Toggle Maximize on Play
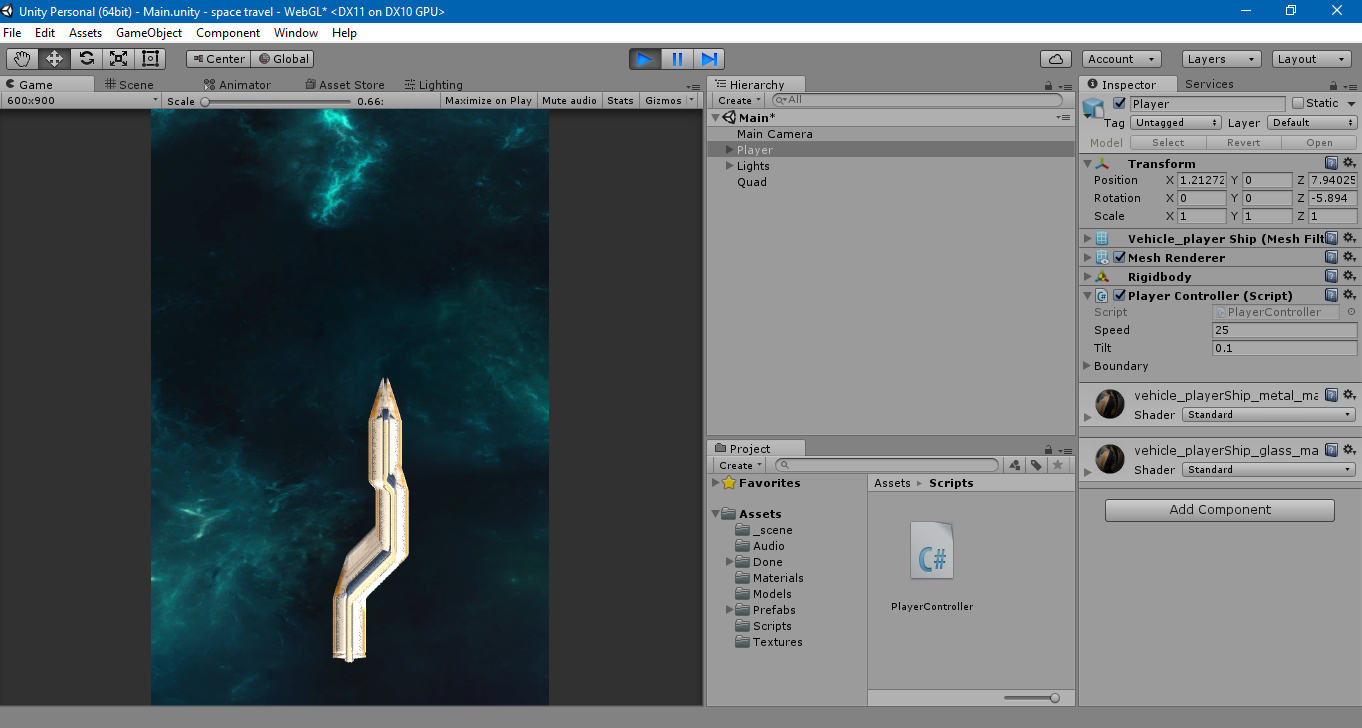This screenshot has height=728, width=1362. click(x=488, y=100)
